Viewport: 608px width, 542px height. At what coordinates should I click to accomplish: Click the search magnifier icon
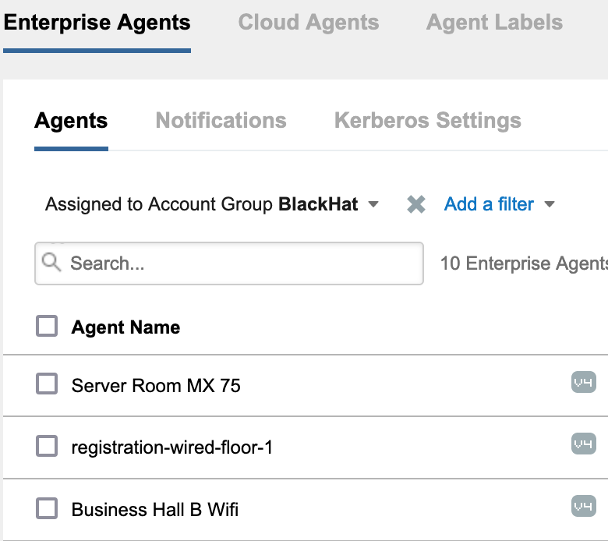click(52, 263)
